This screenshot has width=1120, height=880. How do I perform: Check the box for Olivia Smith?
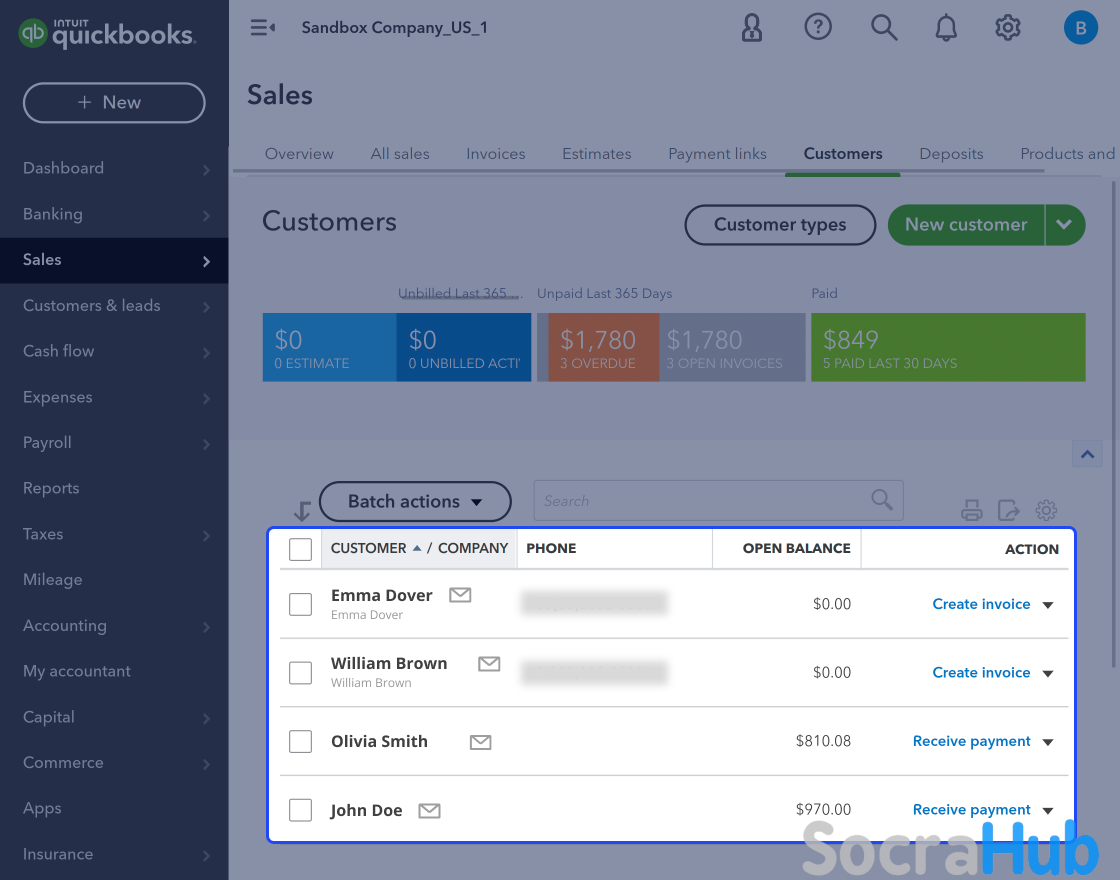300,741
